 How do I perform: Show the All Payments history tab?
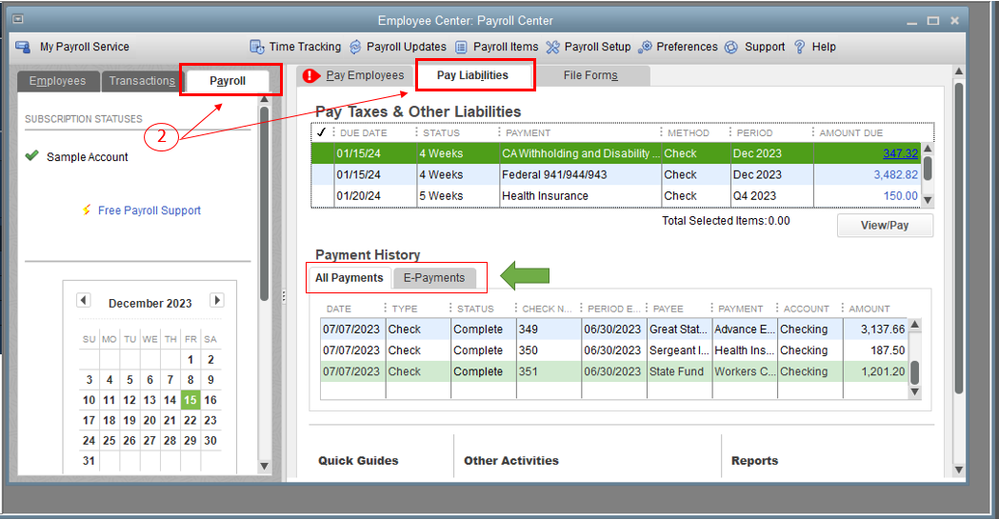coord(349,278)
